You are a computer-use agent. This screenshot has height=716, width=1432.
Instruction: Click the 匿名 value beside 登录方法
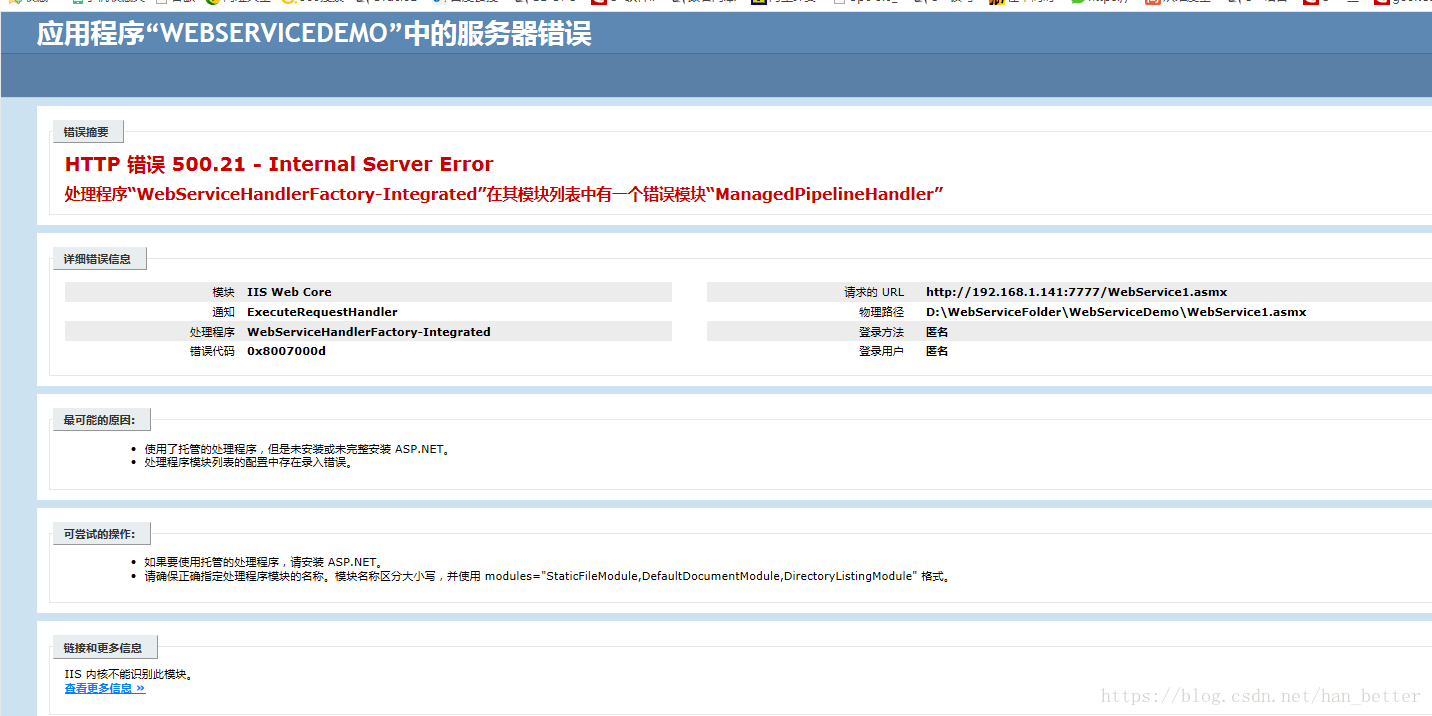[937, 332]
